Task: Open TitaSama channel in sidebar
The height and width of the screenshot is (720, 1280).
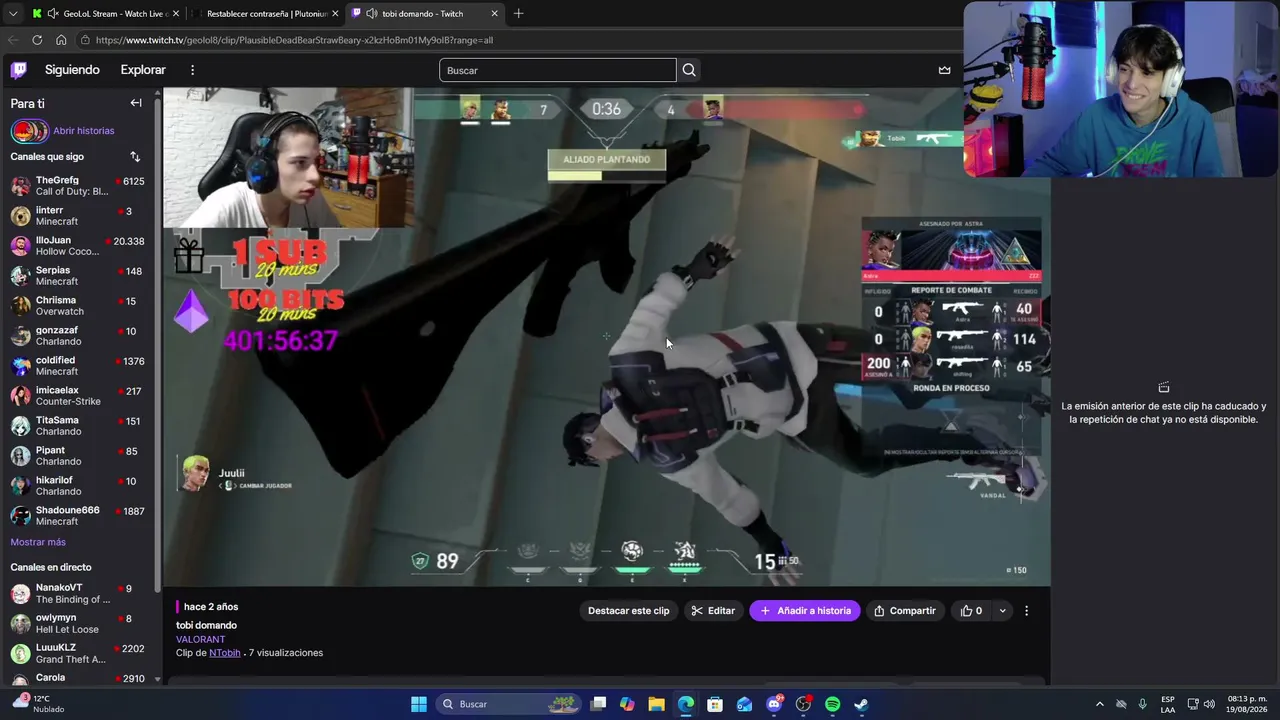Action: (78, 426)
